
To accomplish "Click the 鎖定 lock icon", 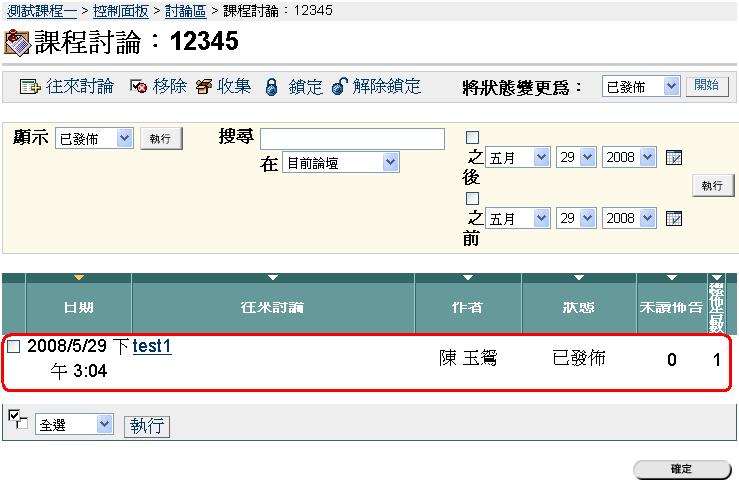I will pyautogui.click(x=271, y=87).
